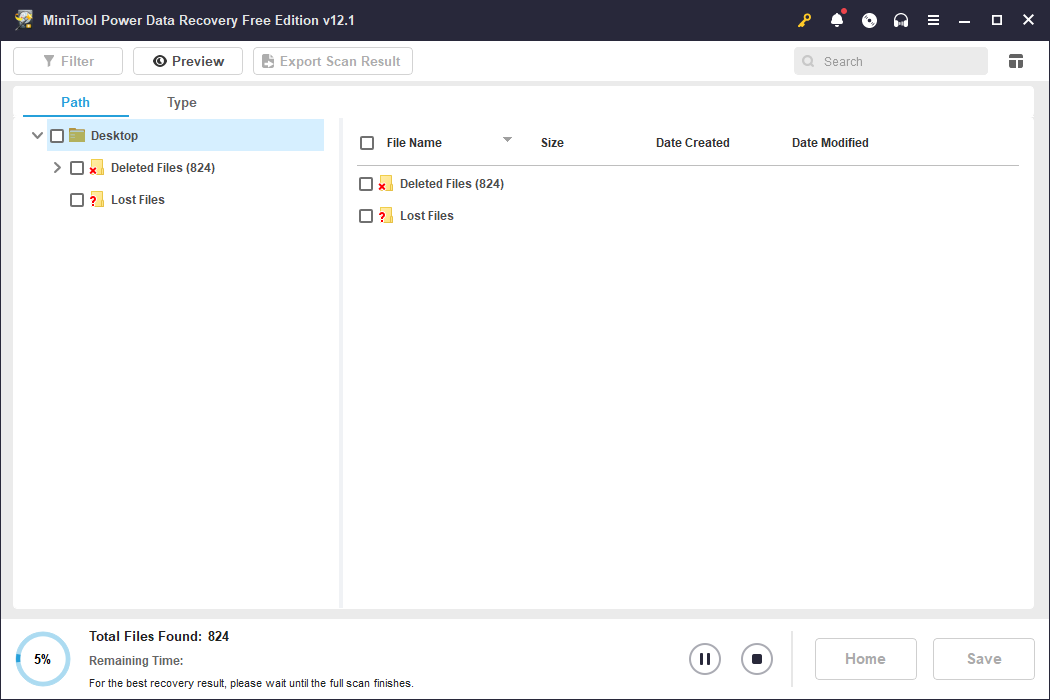Check the select-all checkbox in file list header
1050x700 pixels.
pos(367,143)
